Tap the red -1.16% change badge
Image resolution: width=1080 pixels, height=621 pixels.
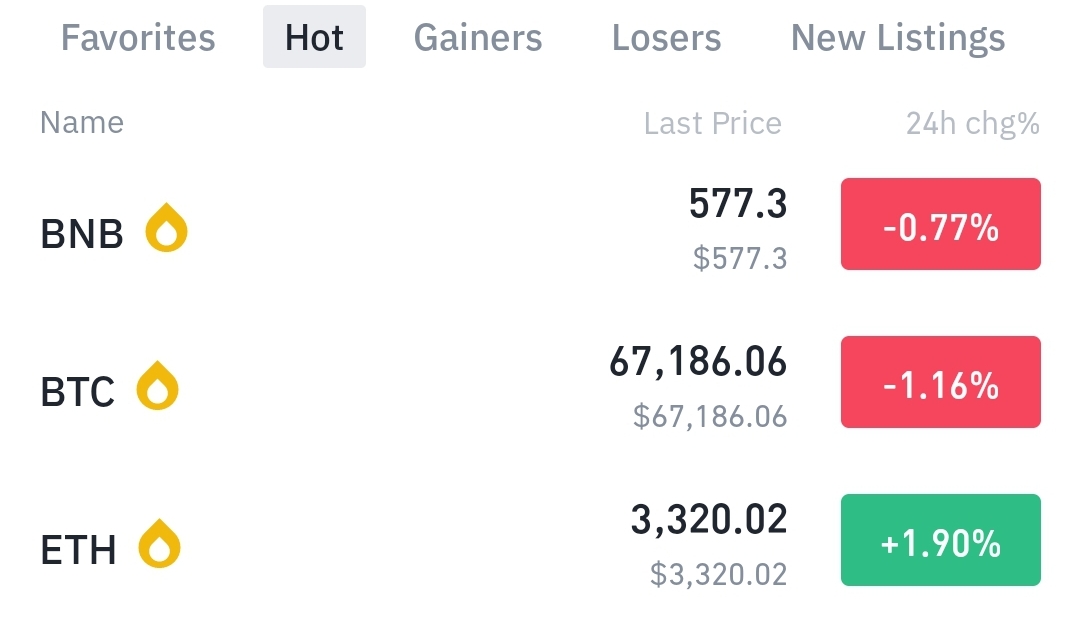[x=940, y=382]
